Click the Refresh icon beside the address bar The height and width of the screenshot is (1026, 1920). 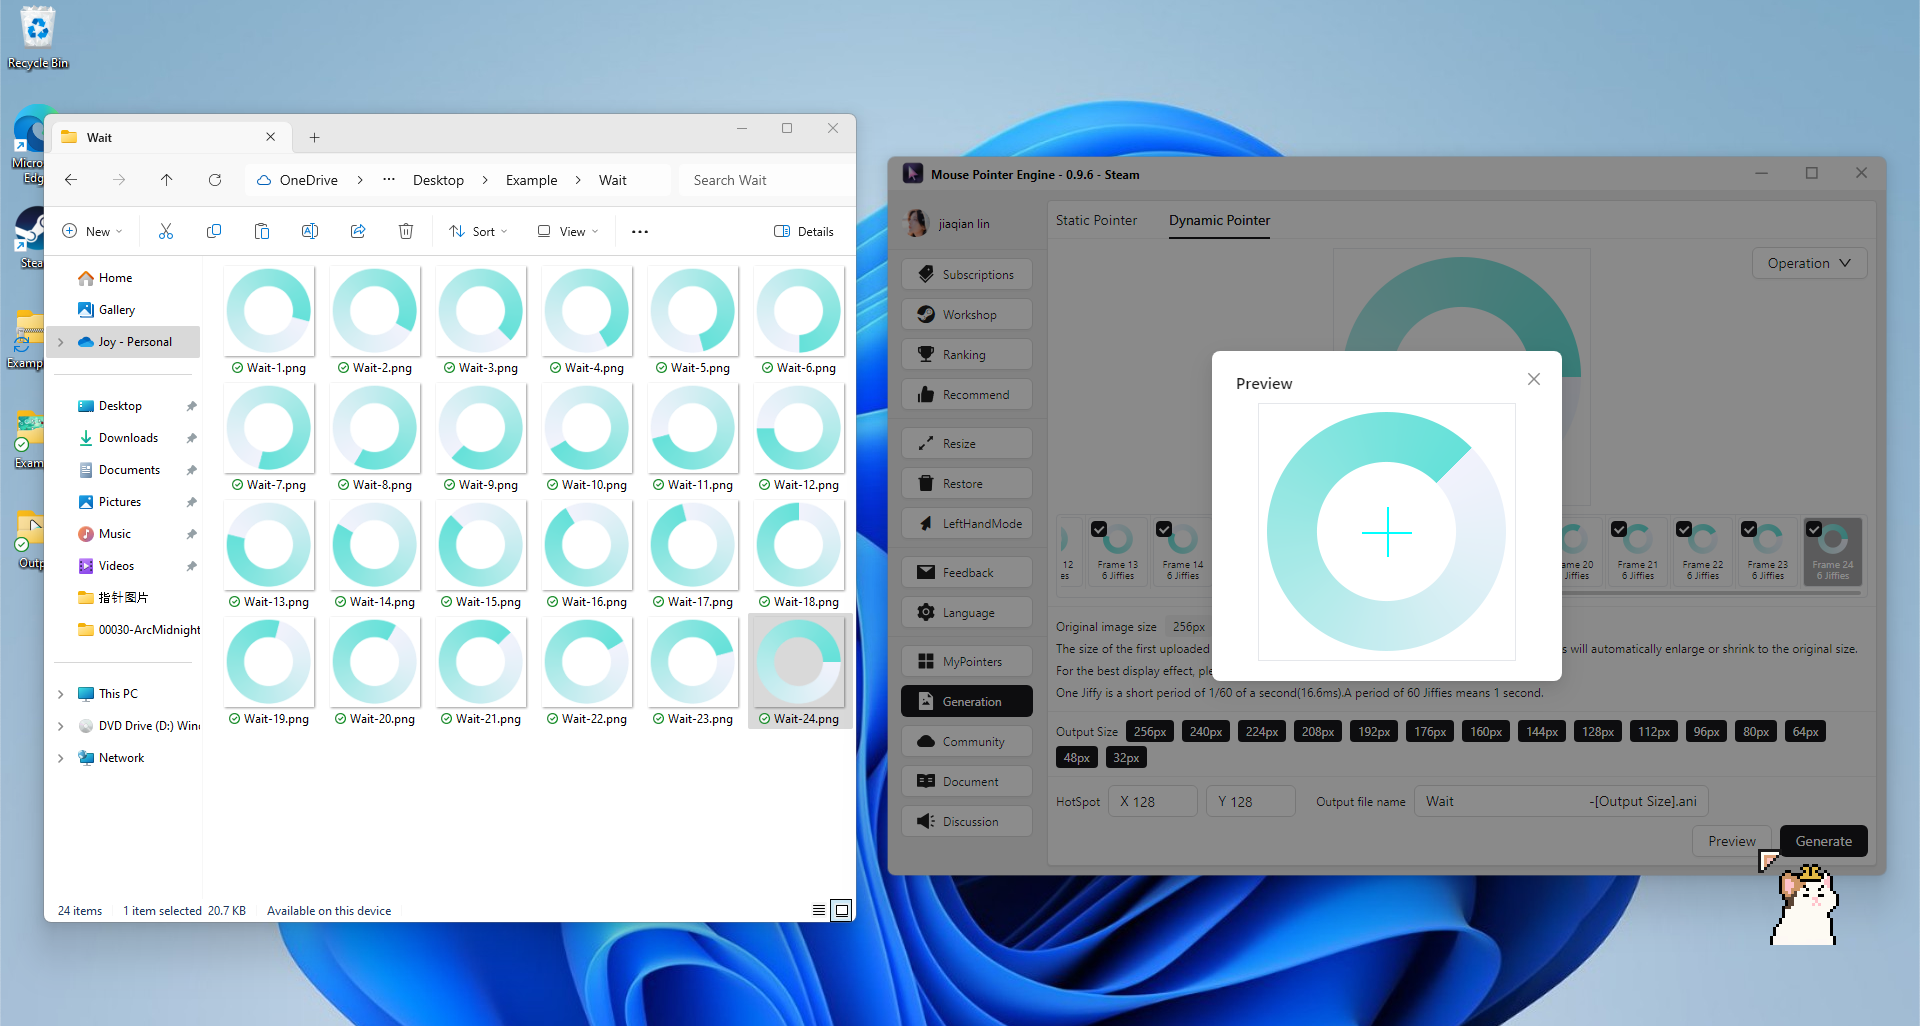[x=215, y=180]
